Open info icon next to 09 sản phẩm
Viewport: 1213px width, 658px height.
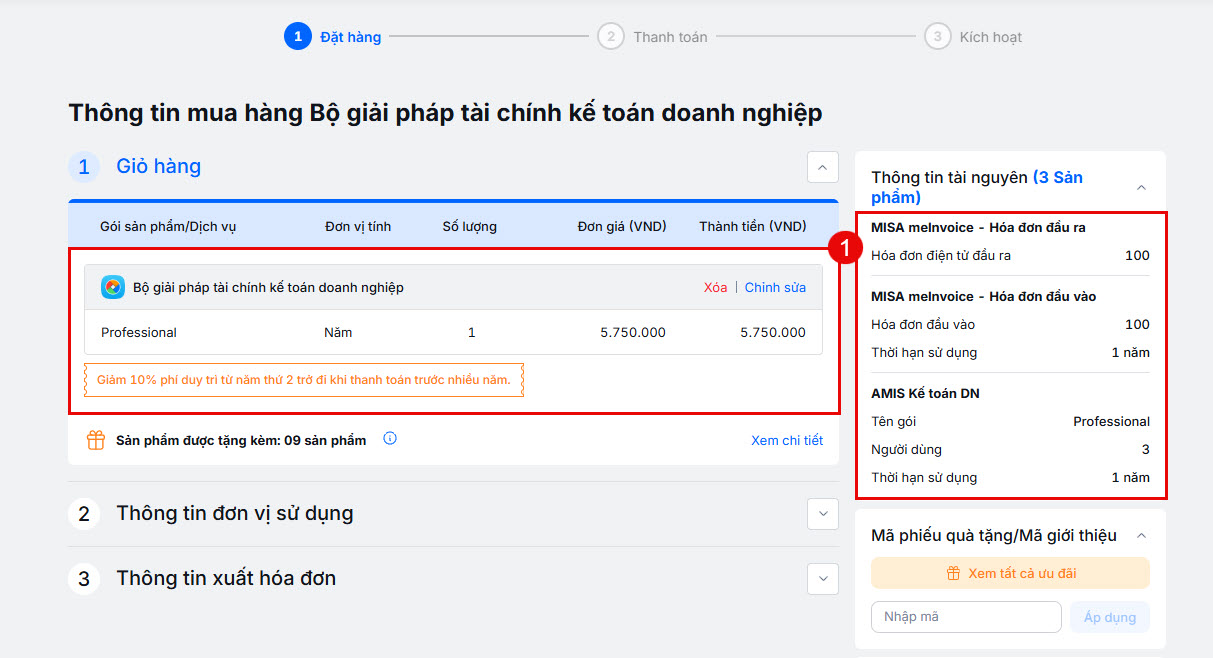click(x=390, y=438)
